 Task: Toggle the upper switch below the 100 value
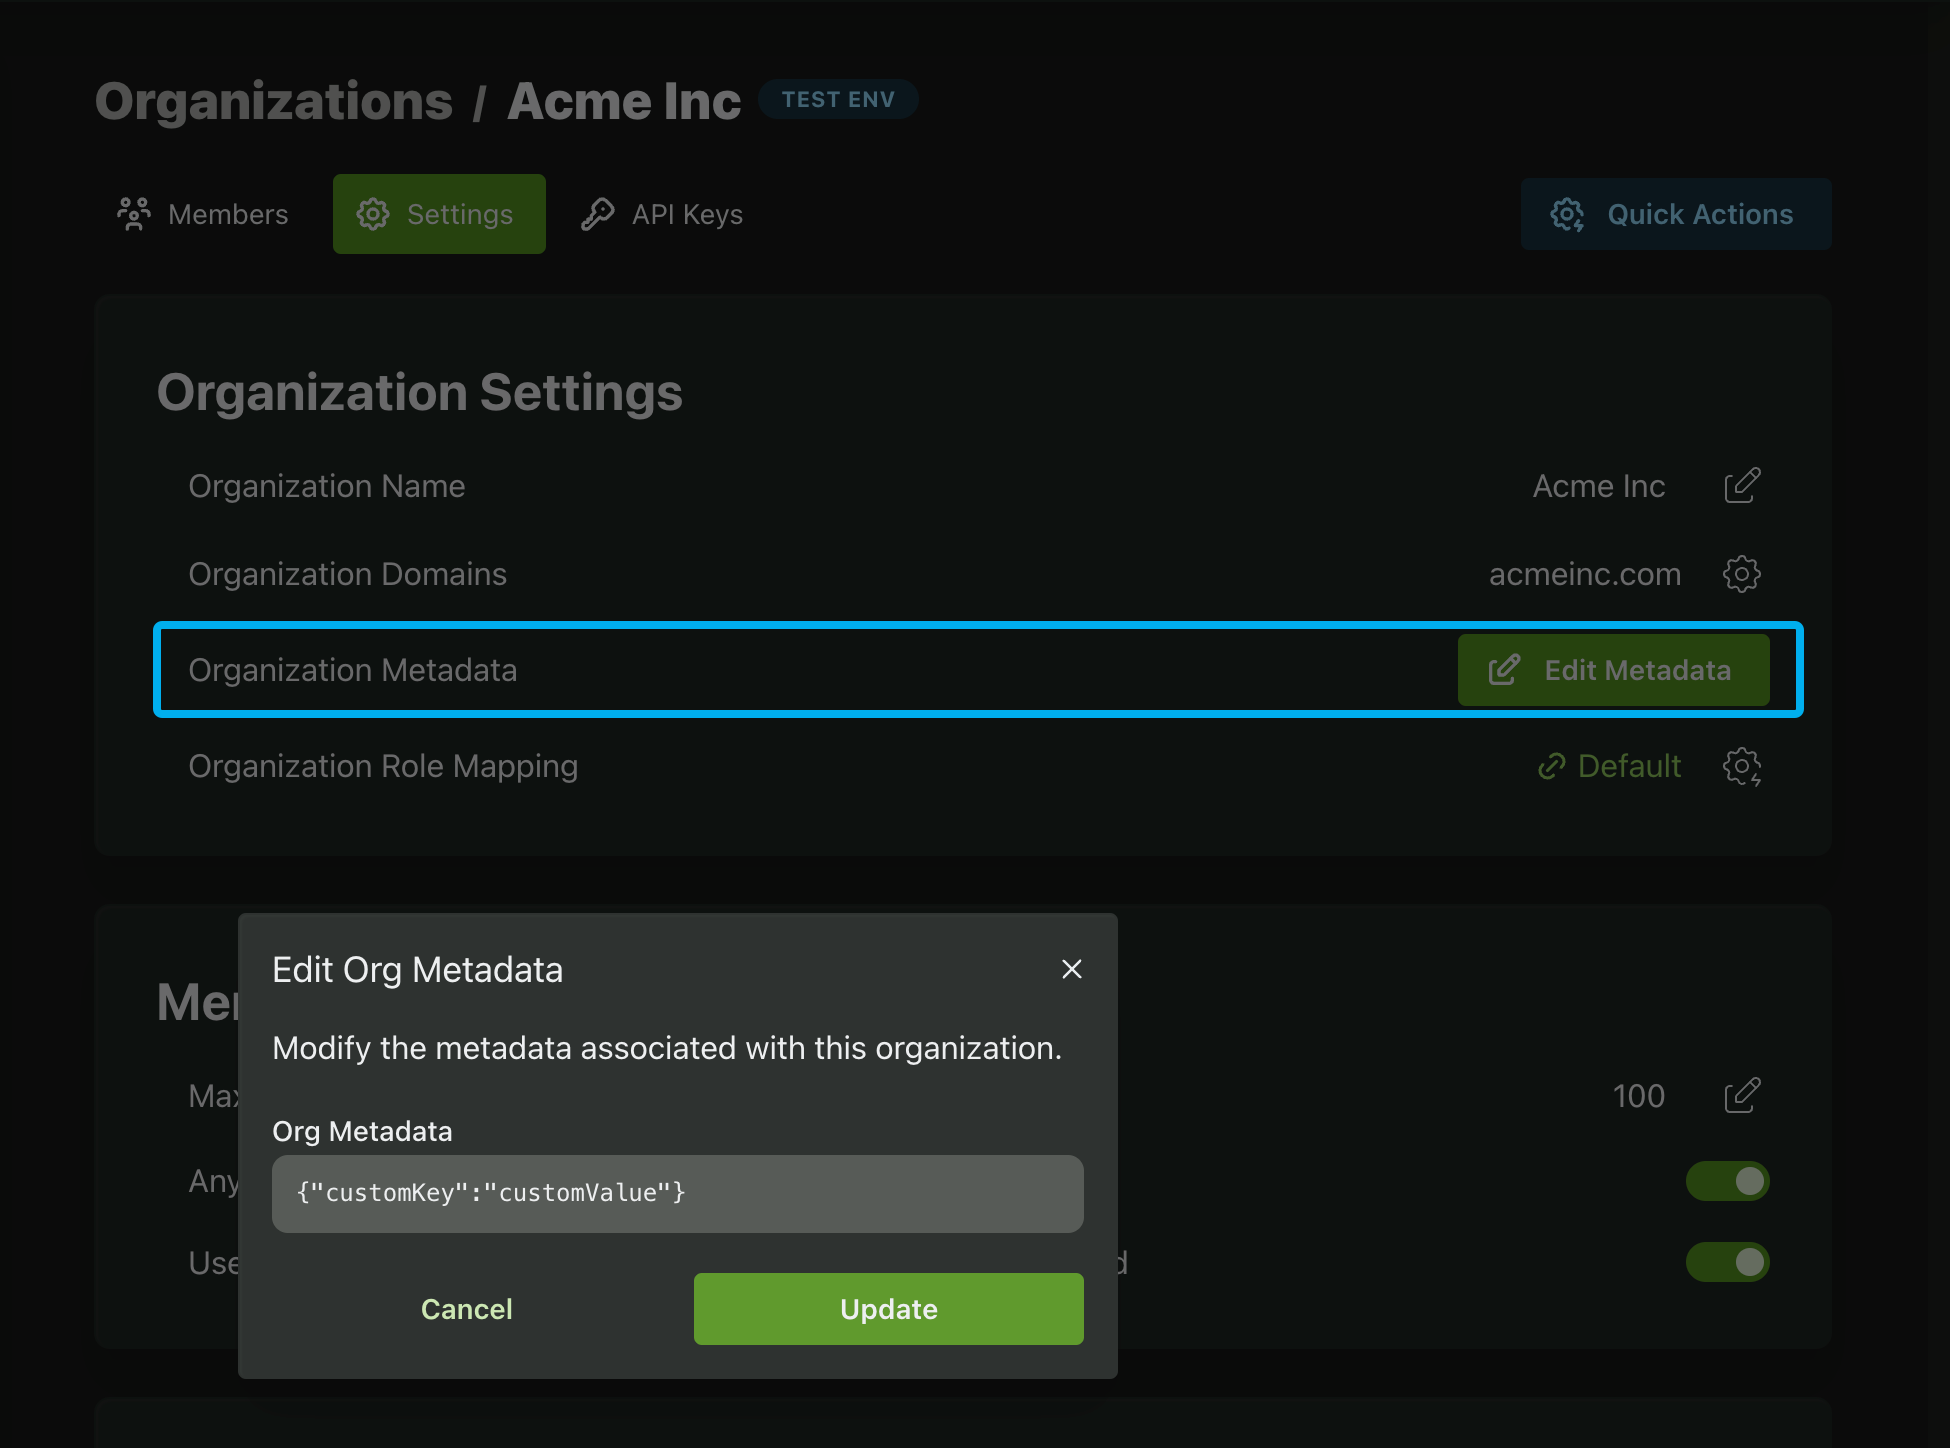click(x=1728, y=1181)
